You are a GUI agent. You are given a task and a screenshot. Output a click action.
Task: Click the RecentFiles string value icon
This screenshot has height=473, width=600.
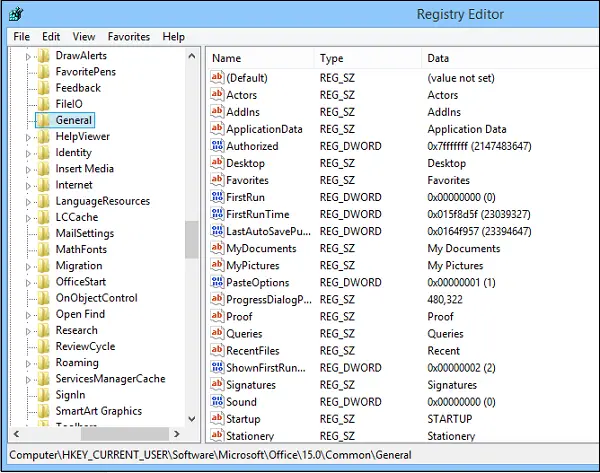coord(217,350)
